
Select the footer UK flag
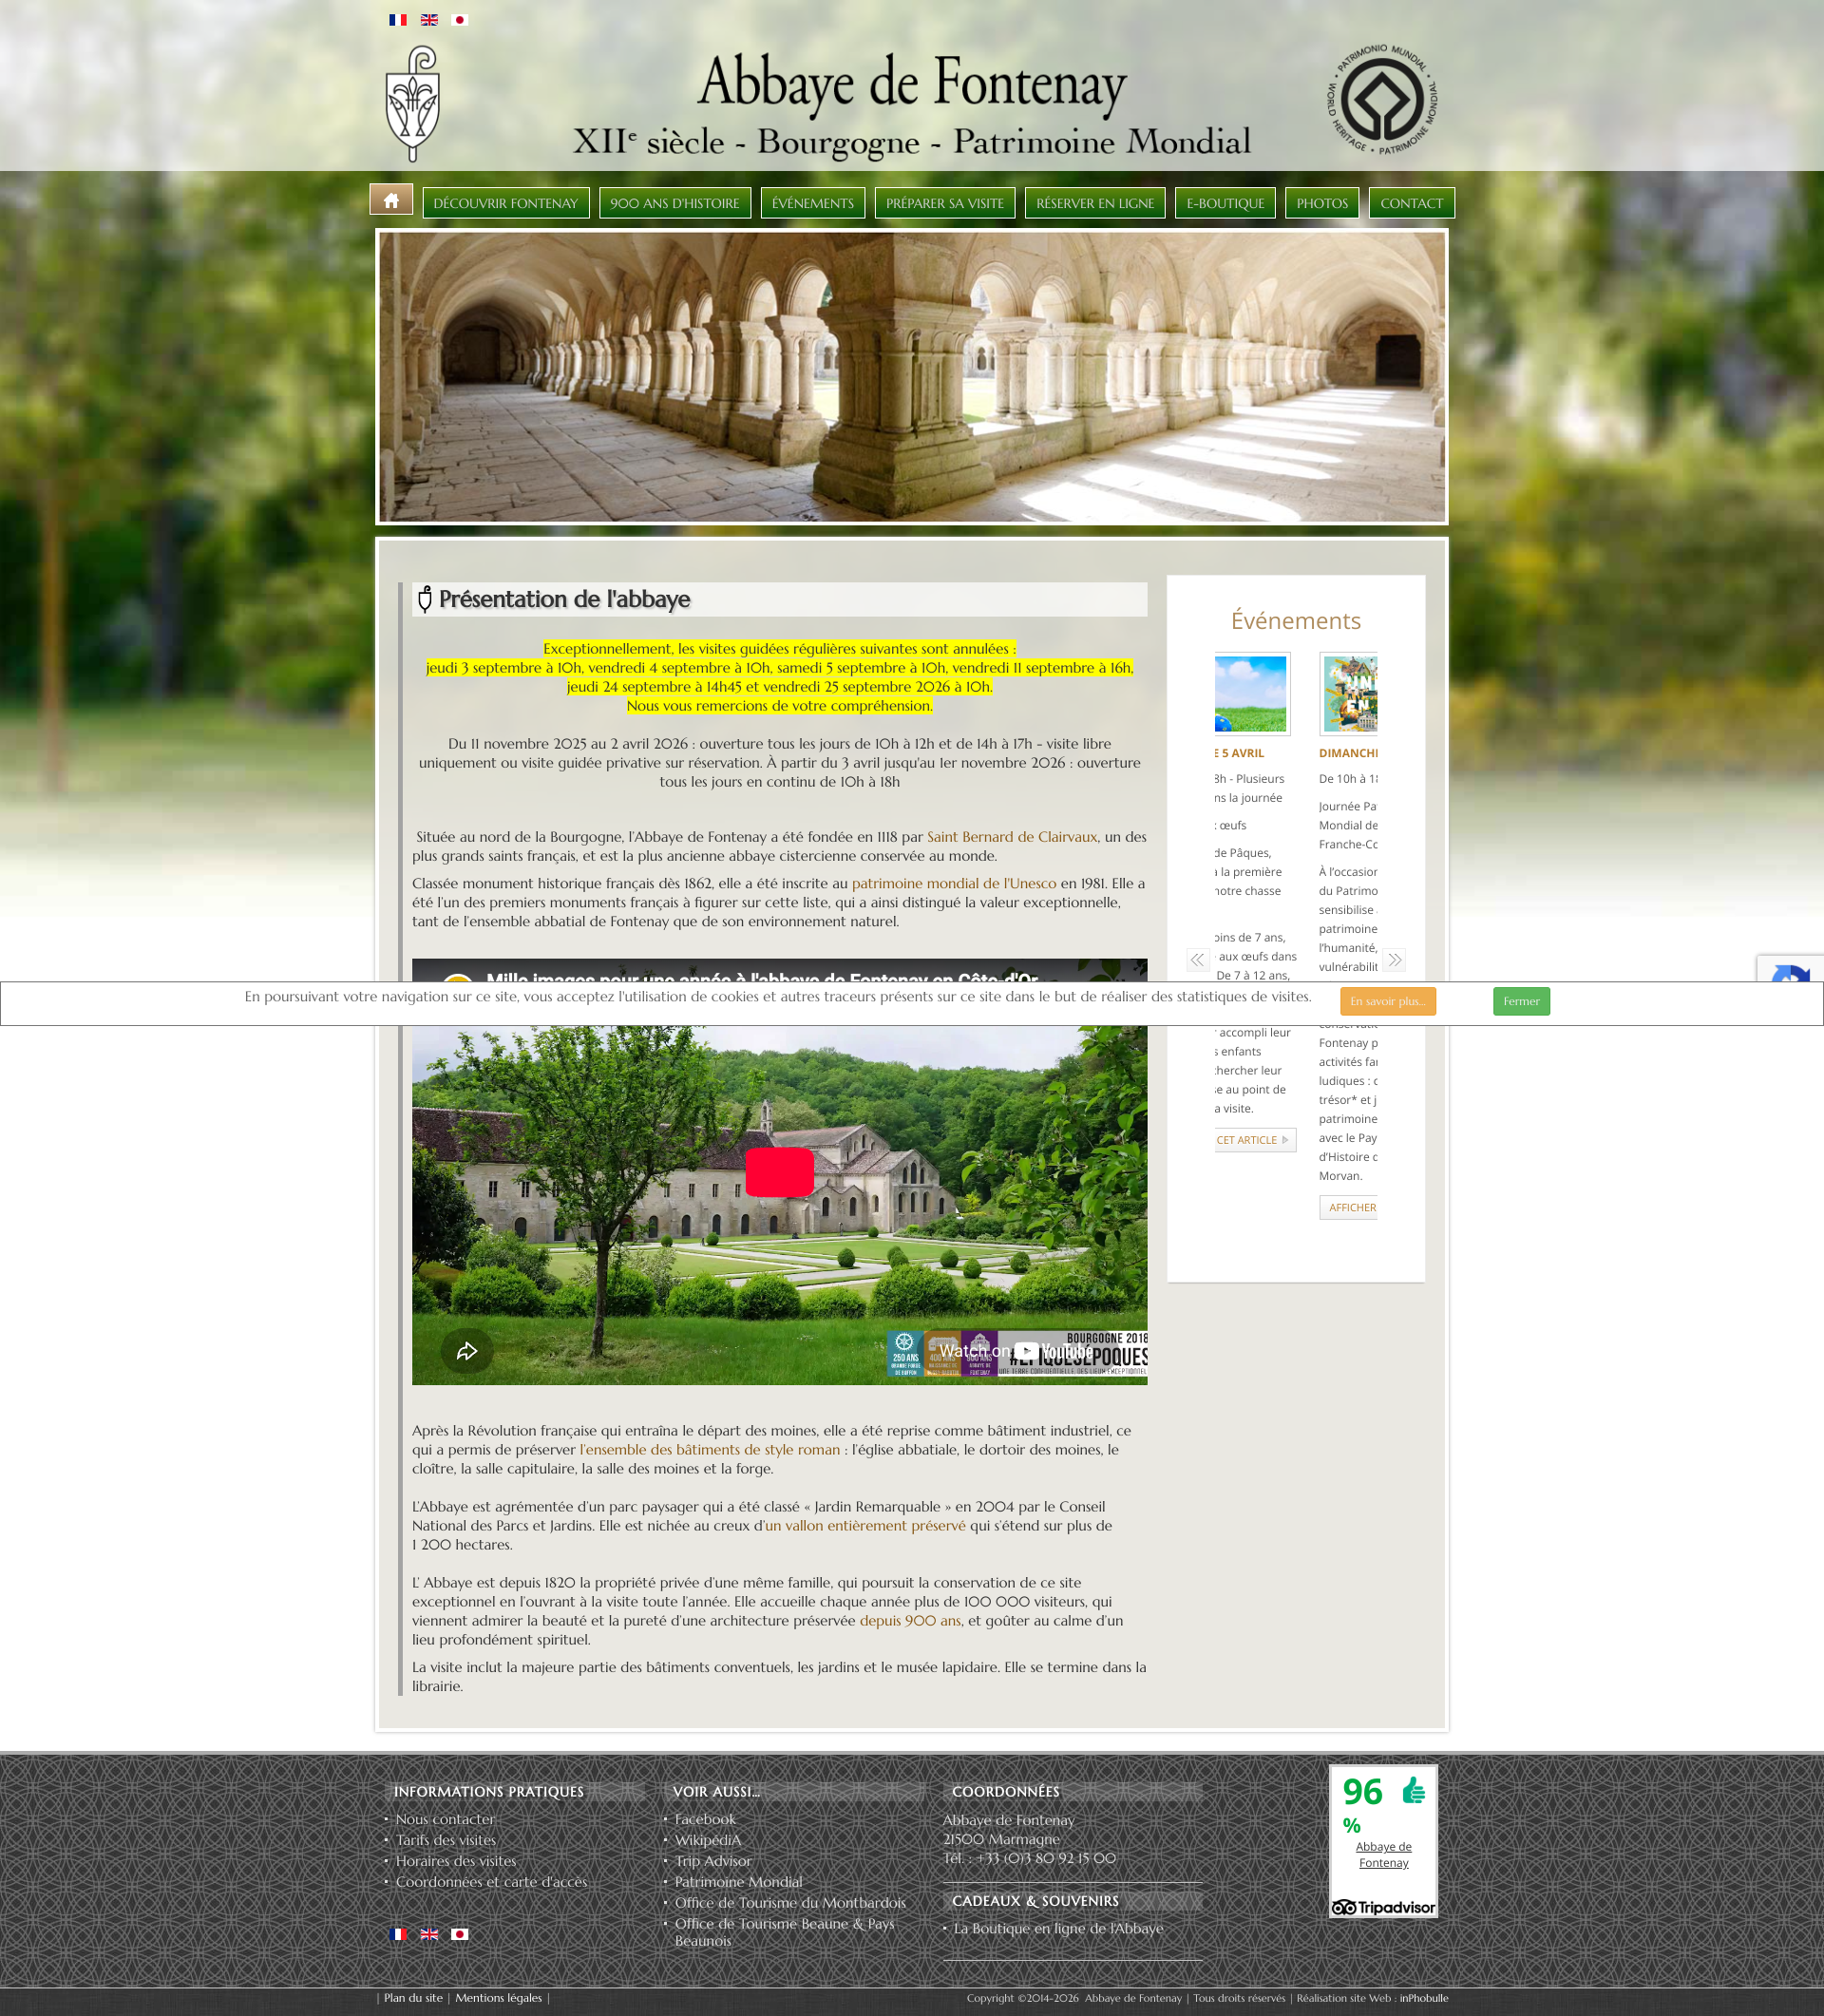pos(429,1934)
